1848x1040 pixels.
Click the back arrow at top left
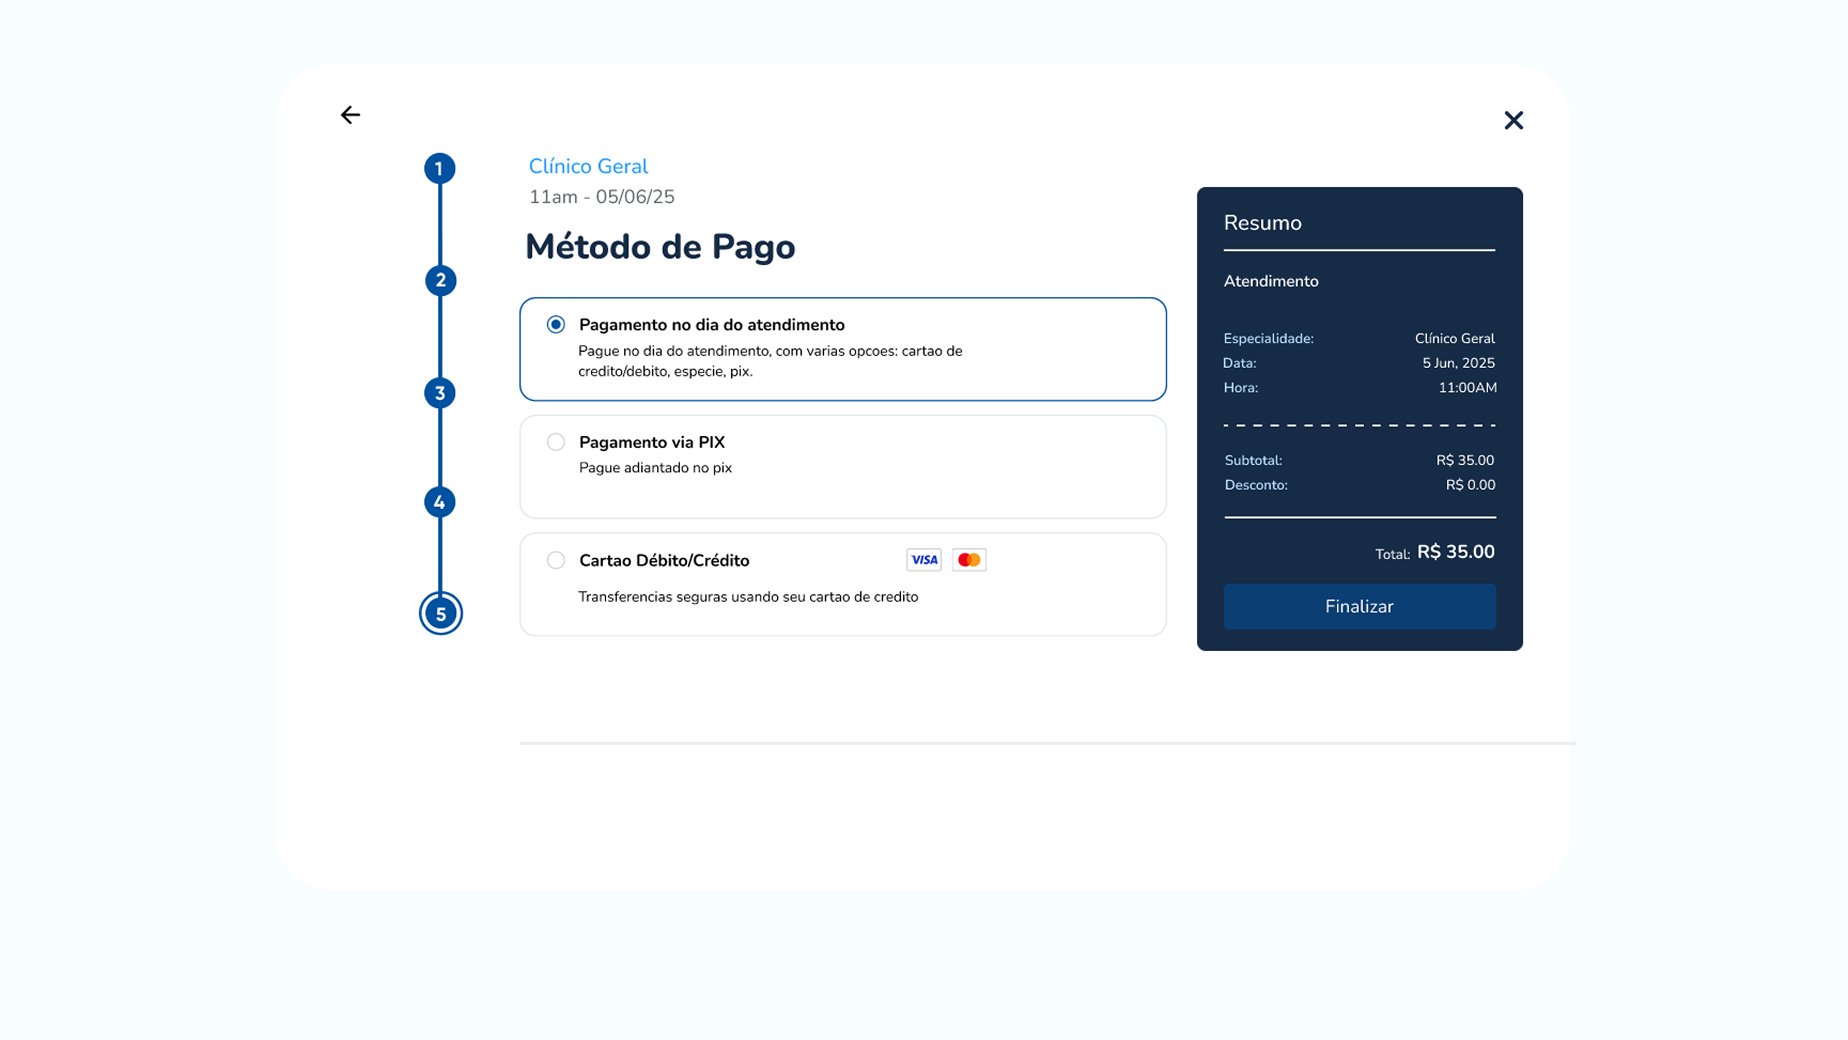coord(350,114)
